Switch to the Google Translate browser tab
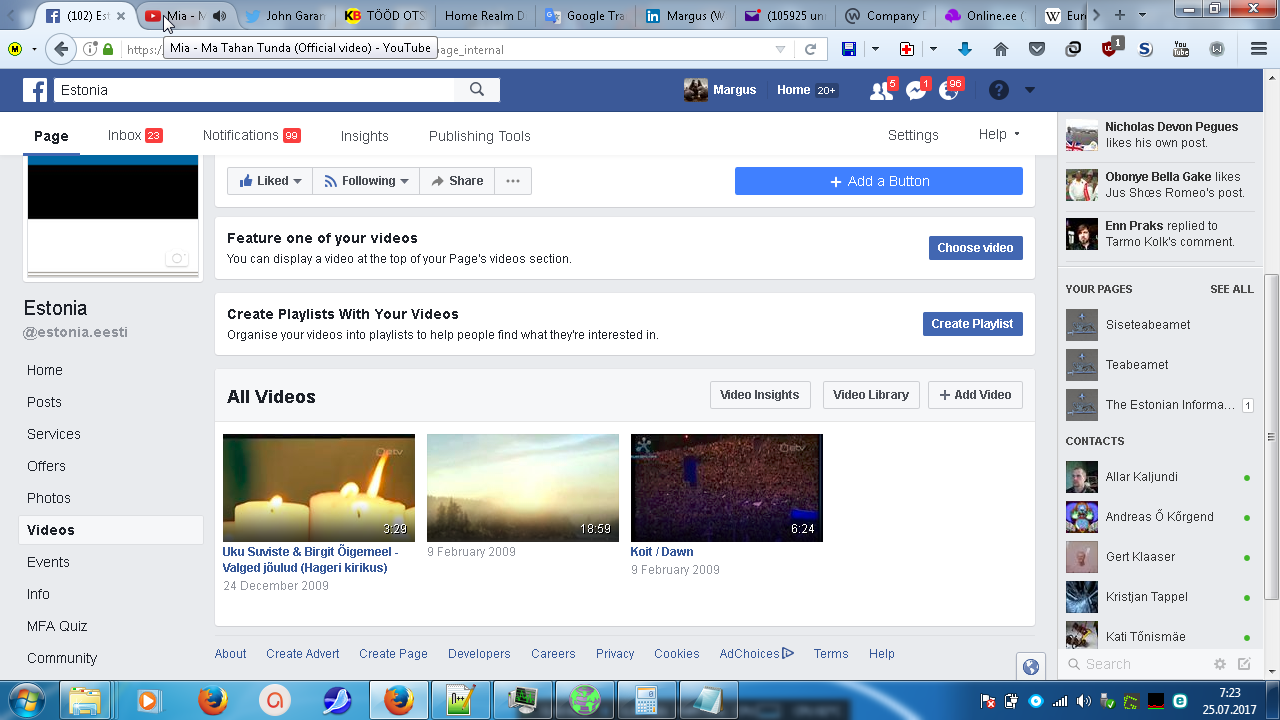The image size is (1280, 720). [x=584, y=15]
